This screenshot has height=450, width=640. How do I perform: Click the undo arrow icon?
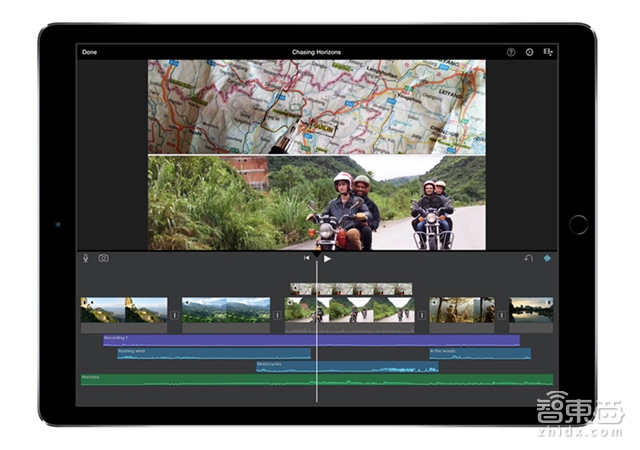(528, 258)
